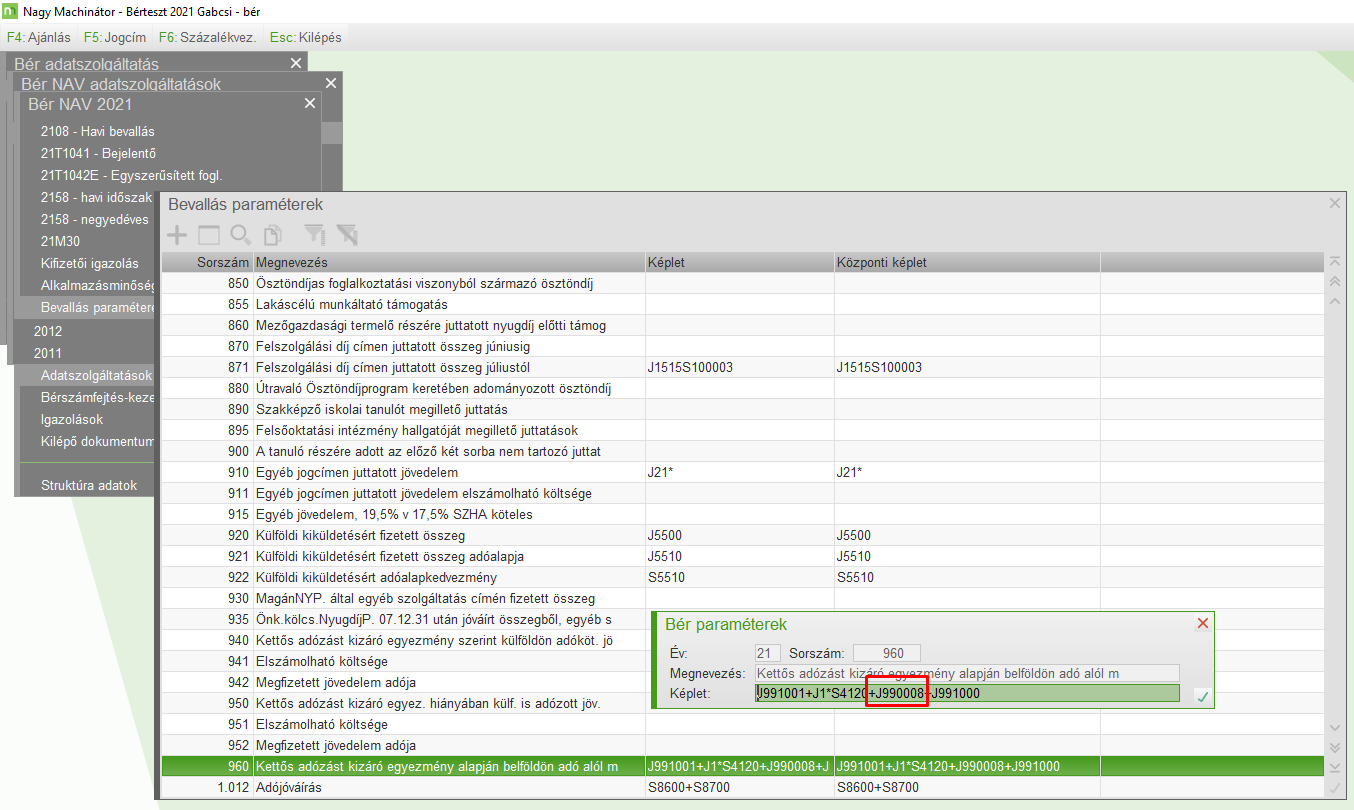Image resolution: width=1354 pixels, height=810 pixels.
Task: Sort by Sorszám column header
Action: [x=207, y=262]
